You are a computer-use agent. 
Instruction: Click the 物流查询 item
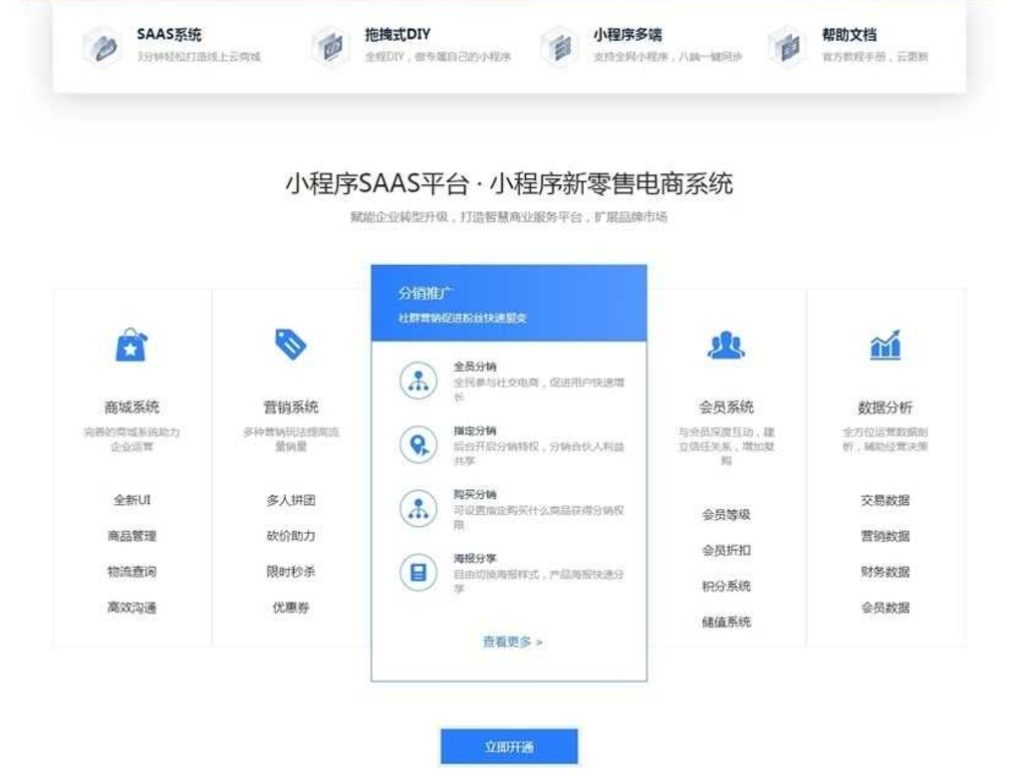coord(132,572)
